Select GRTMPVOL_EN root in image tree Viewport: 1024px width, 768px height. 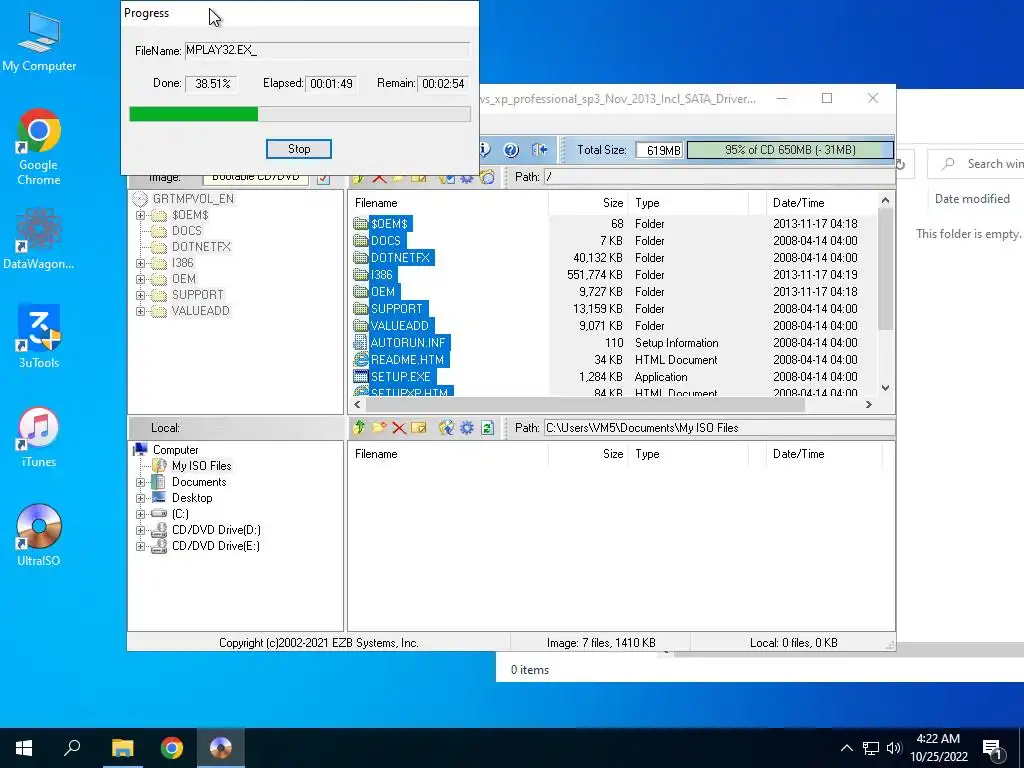(193, 199)
